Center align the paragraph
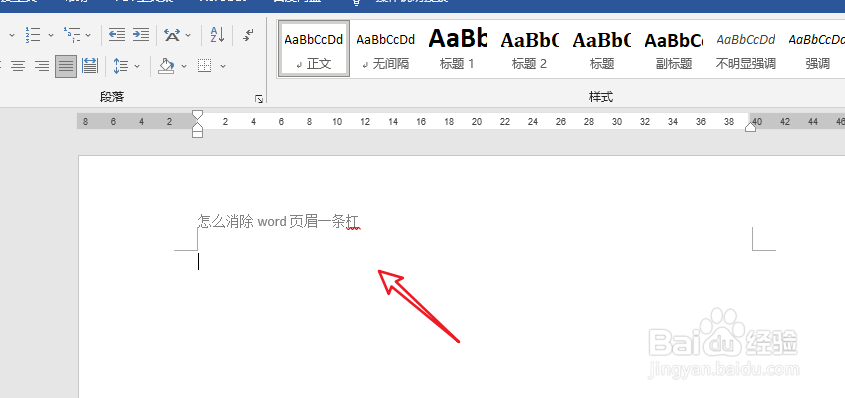The height and width of the screenshot is (398, 845). click(18, 66)
